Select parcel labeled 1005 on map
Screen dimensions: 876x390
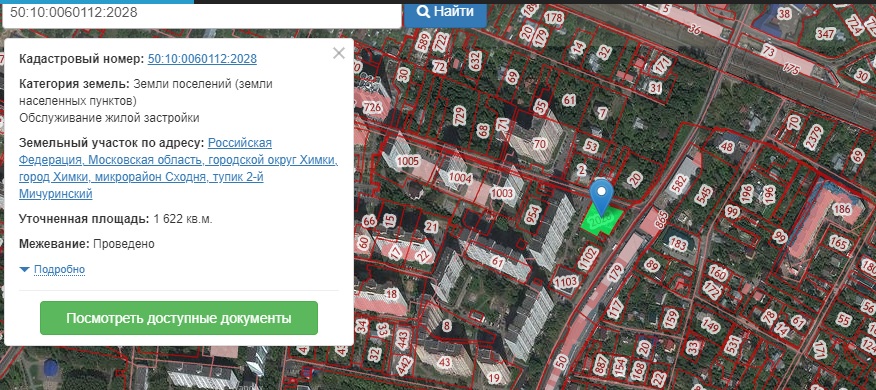coord(408,161)
